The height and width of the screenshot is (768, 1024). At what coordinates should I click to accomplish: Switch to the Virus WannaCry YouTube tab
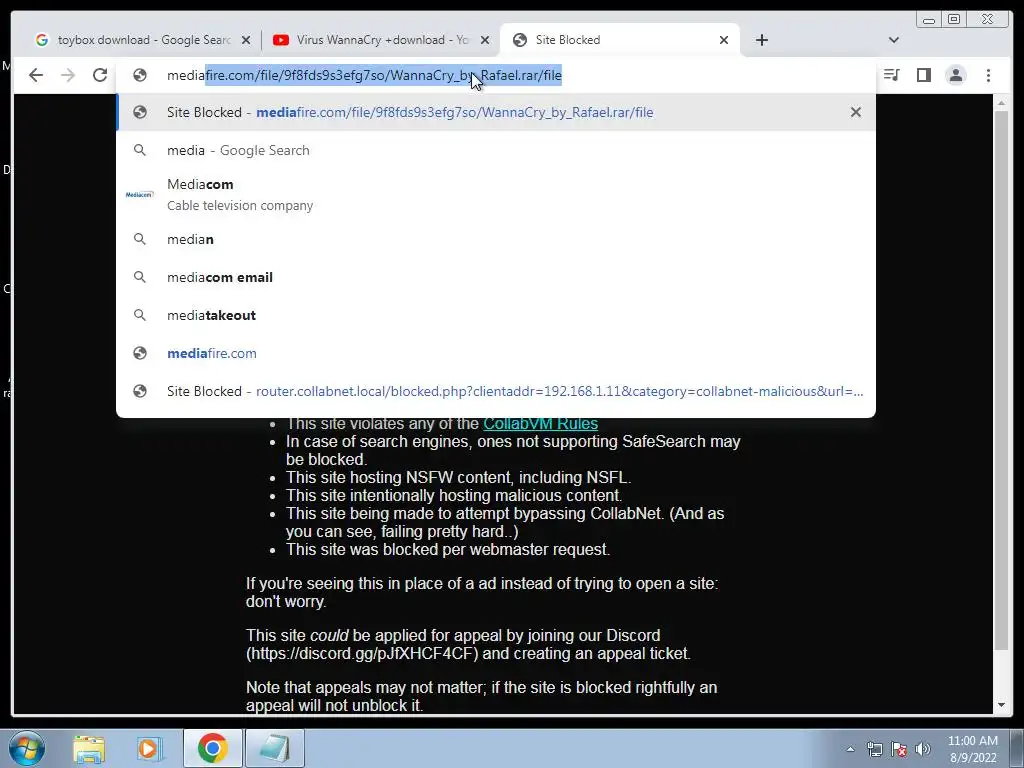point(381,40)
